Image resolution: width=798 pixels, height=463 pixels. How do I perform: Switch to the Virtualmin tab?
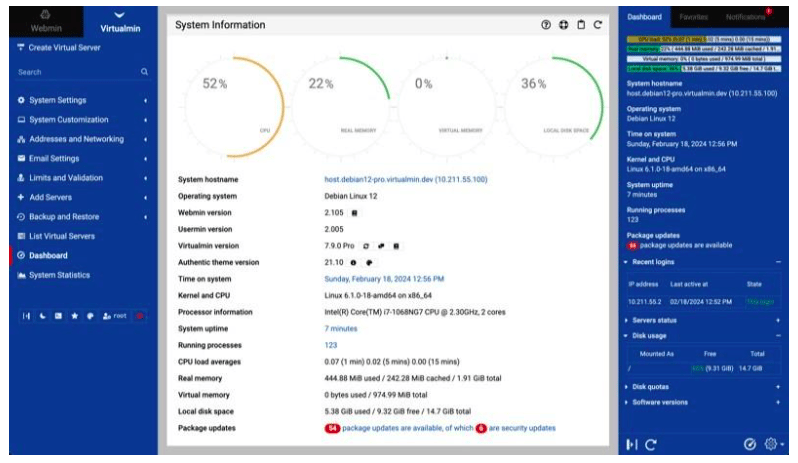click(x=120, y=22)
